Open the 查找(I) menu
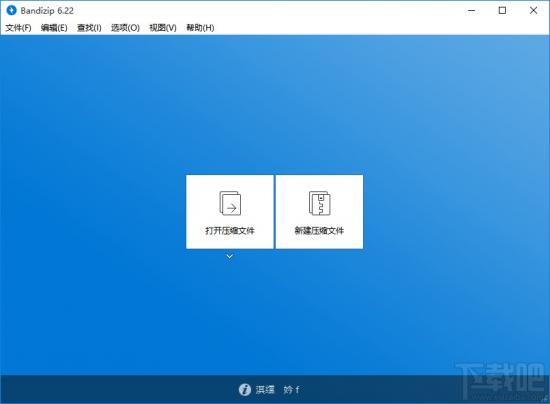550x404 pixels. (x=89, y=28)
